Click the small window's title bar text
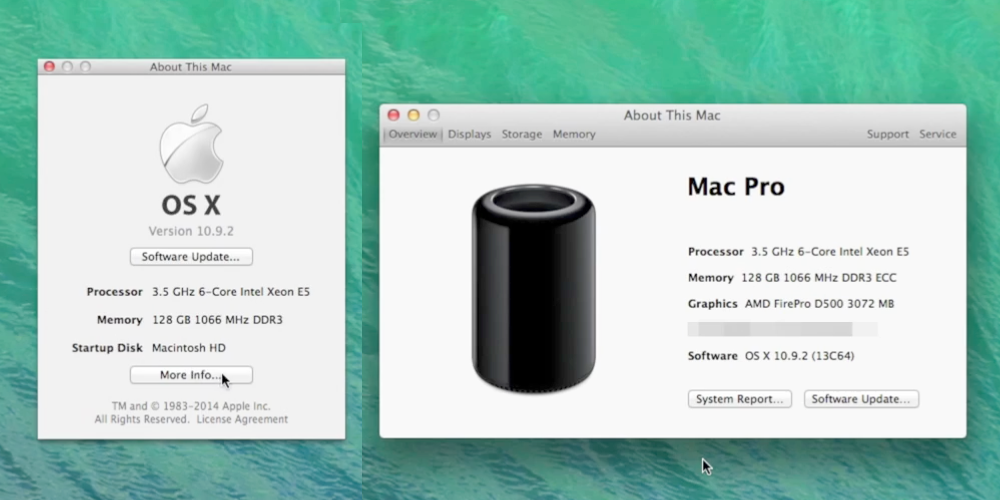The height and width of the screenshot is (500, 1000). click(191, 66)
